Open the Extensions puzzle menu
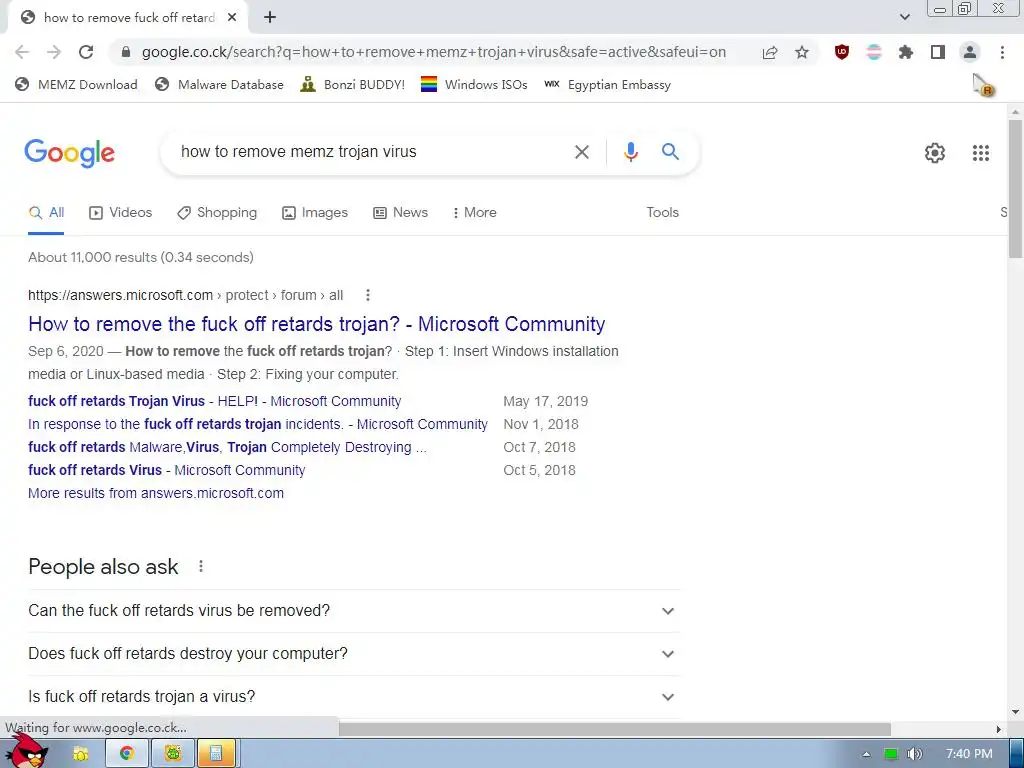Image resolution: width=1024 pixels, height=768 pixels. (905, 52)
